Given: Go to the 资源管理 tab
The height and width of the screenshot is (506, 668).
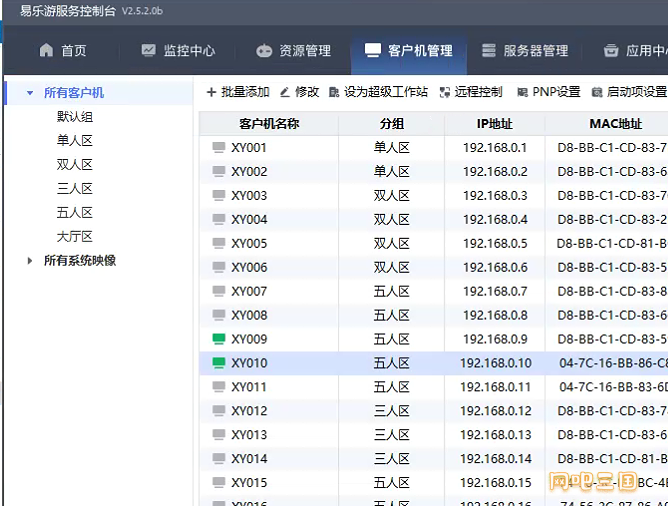Looking at the screenshot, I should (293, 51).
